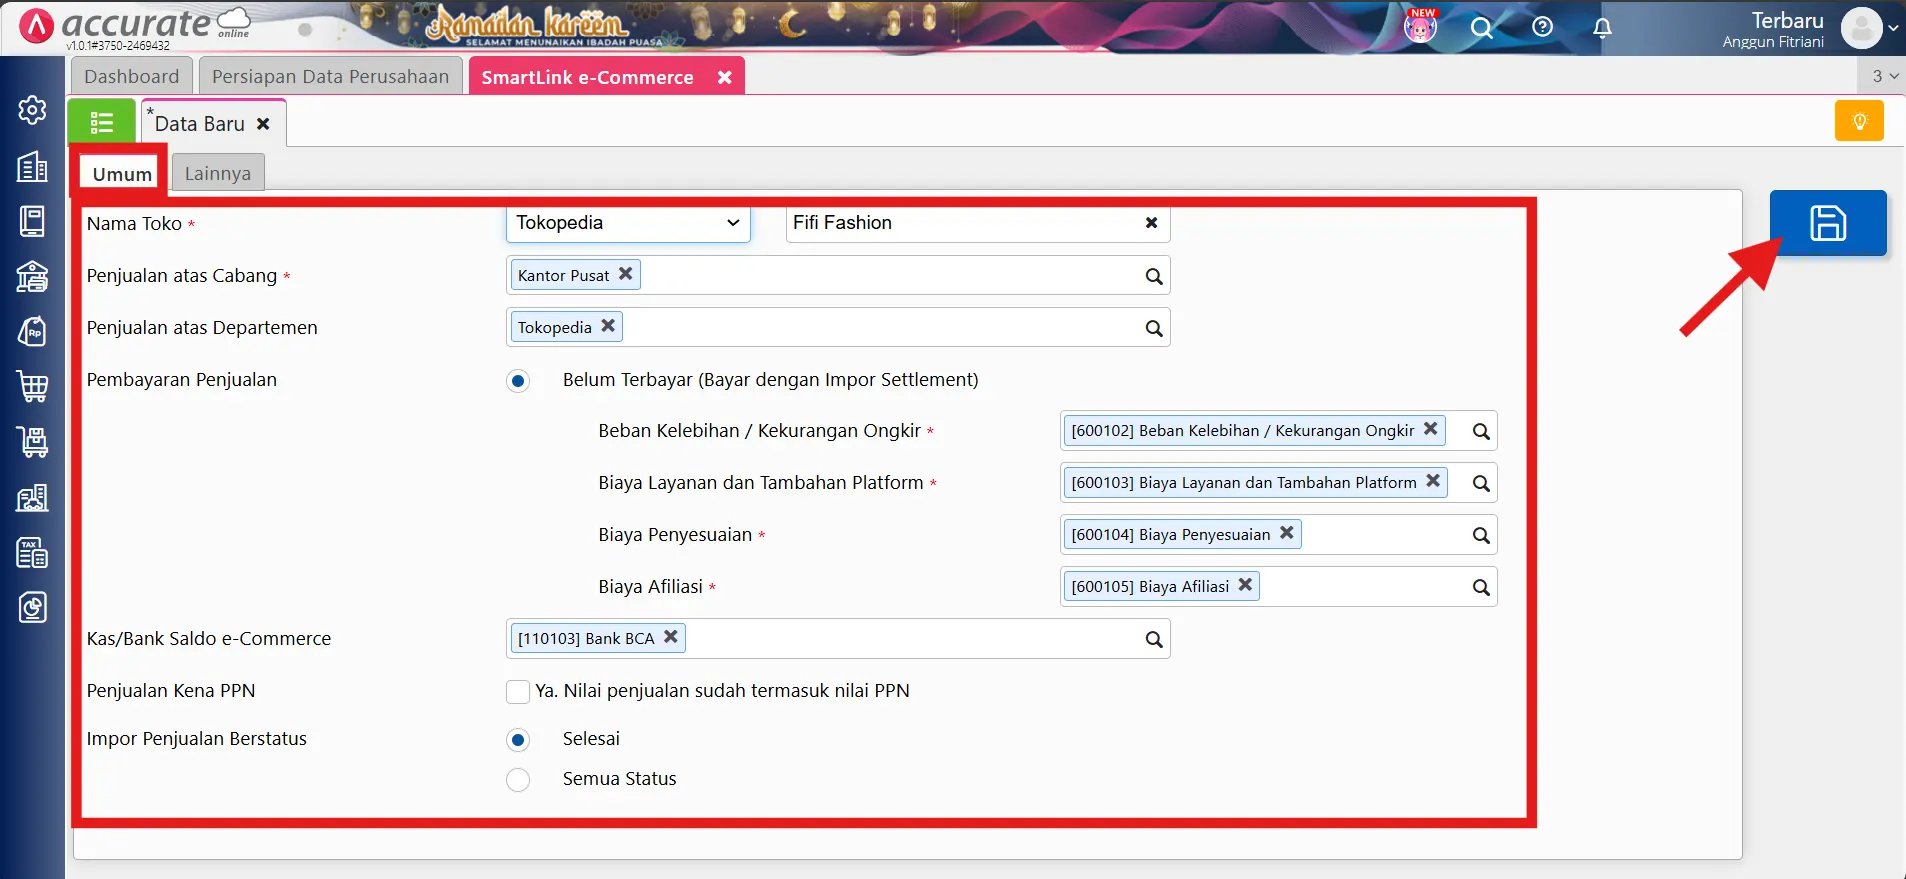Expand the user profile menu arrow
This screenshot has height=879, width=1906.
click(x=1893, y=28)
